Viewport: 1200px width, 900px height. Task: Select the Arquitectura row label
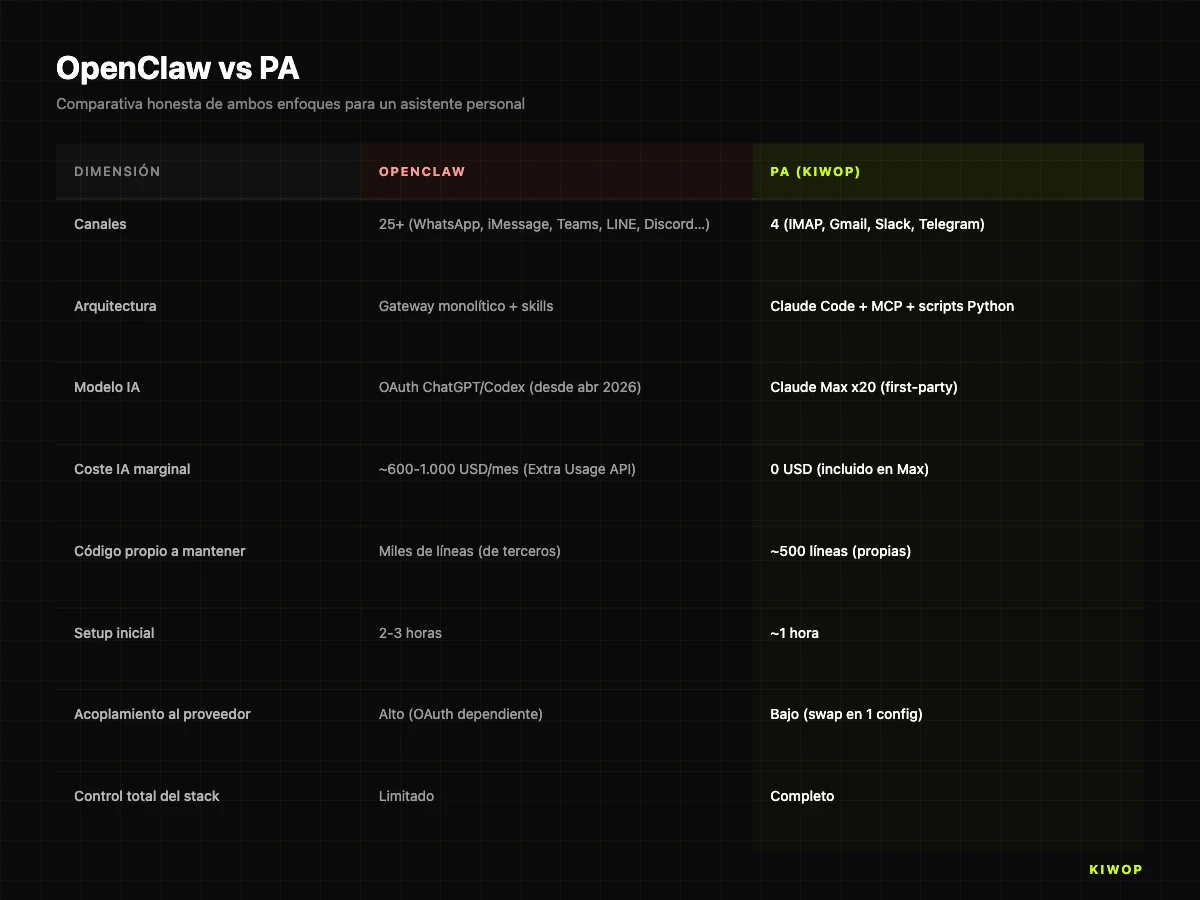click(115, 306)
